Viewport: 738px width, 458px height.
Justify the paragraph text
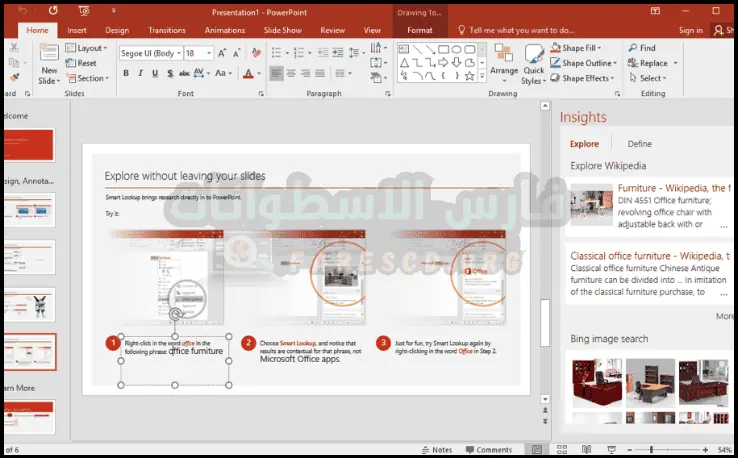[320, 73]
